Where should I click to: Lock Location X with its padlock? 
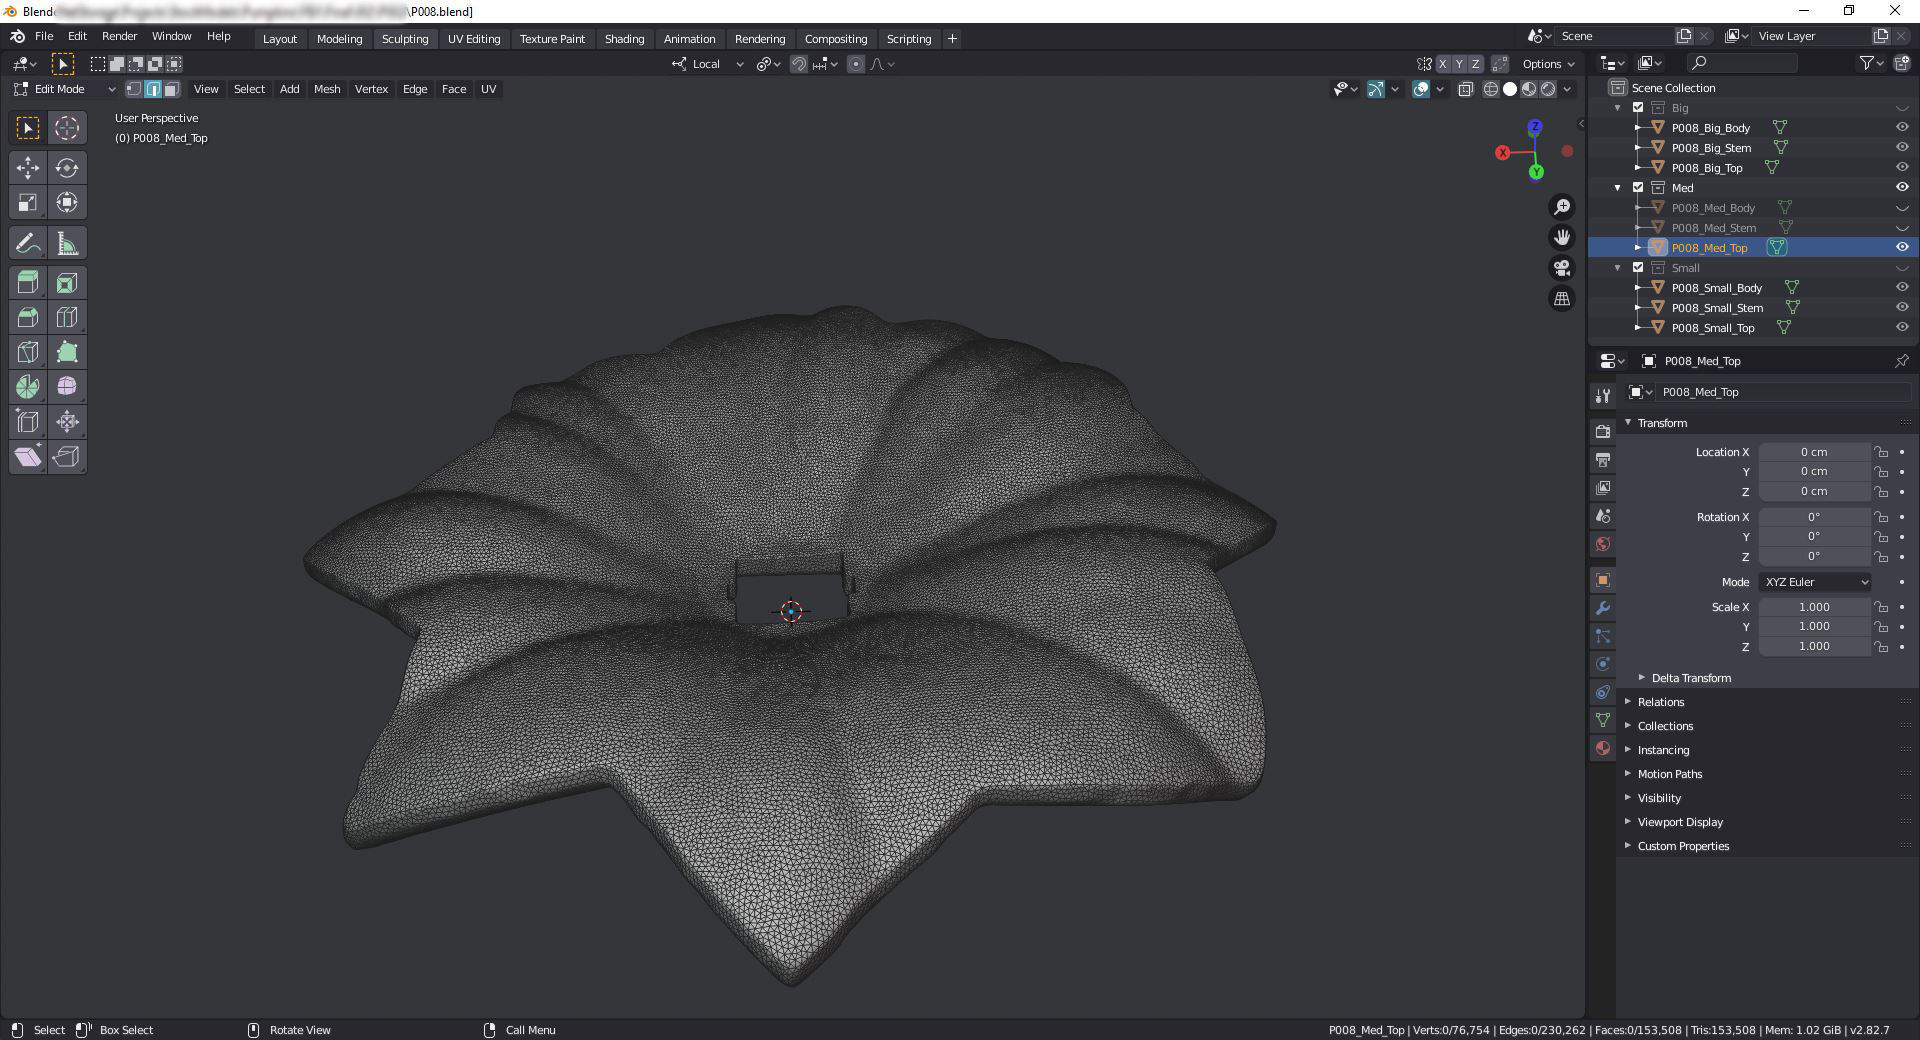[x=1881, y=452]
